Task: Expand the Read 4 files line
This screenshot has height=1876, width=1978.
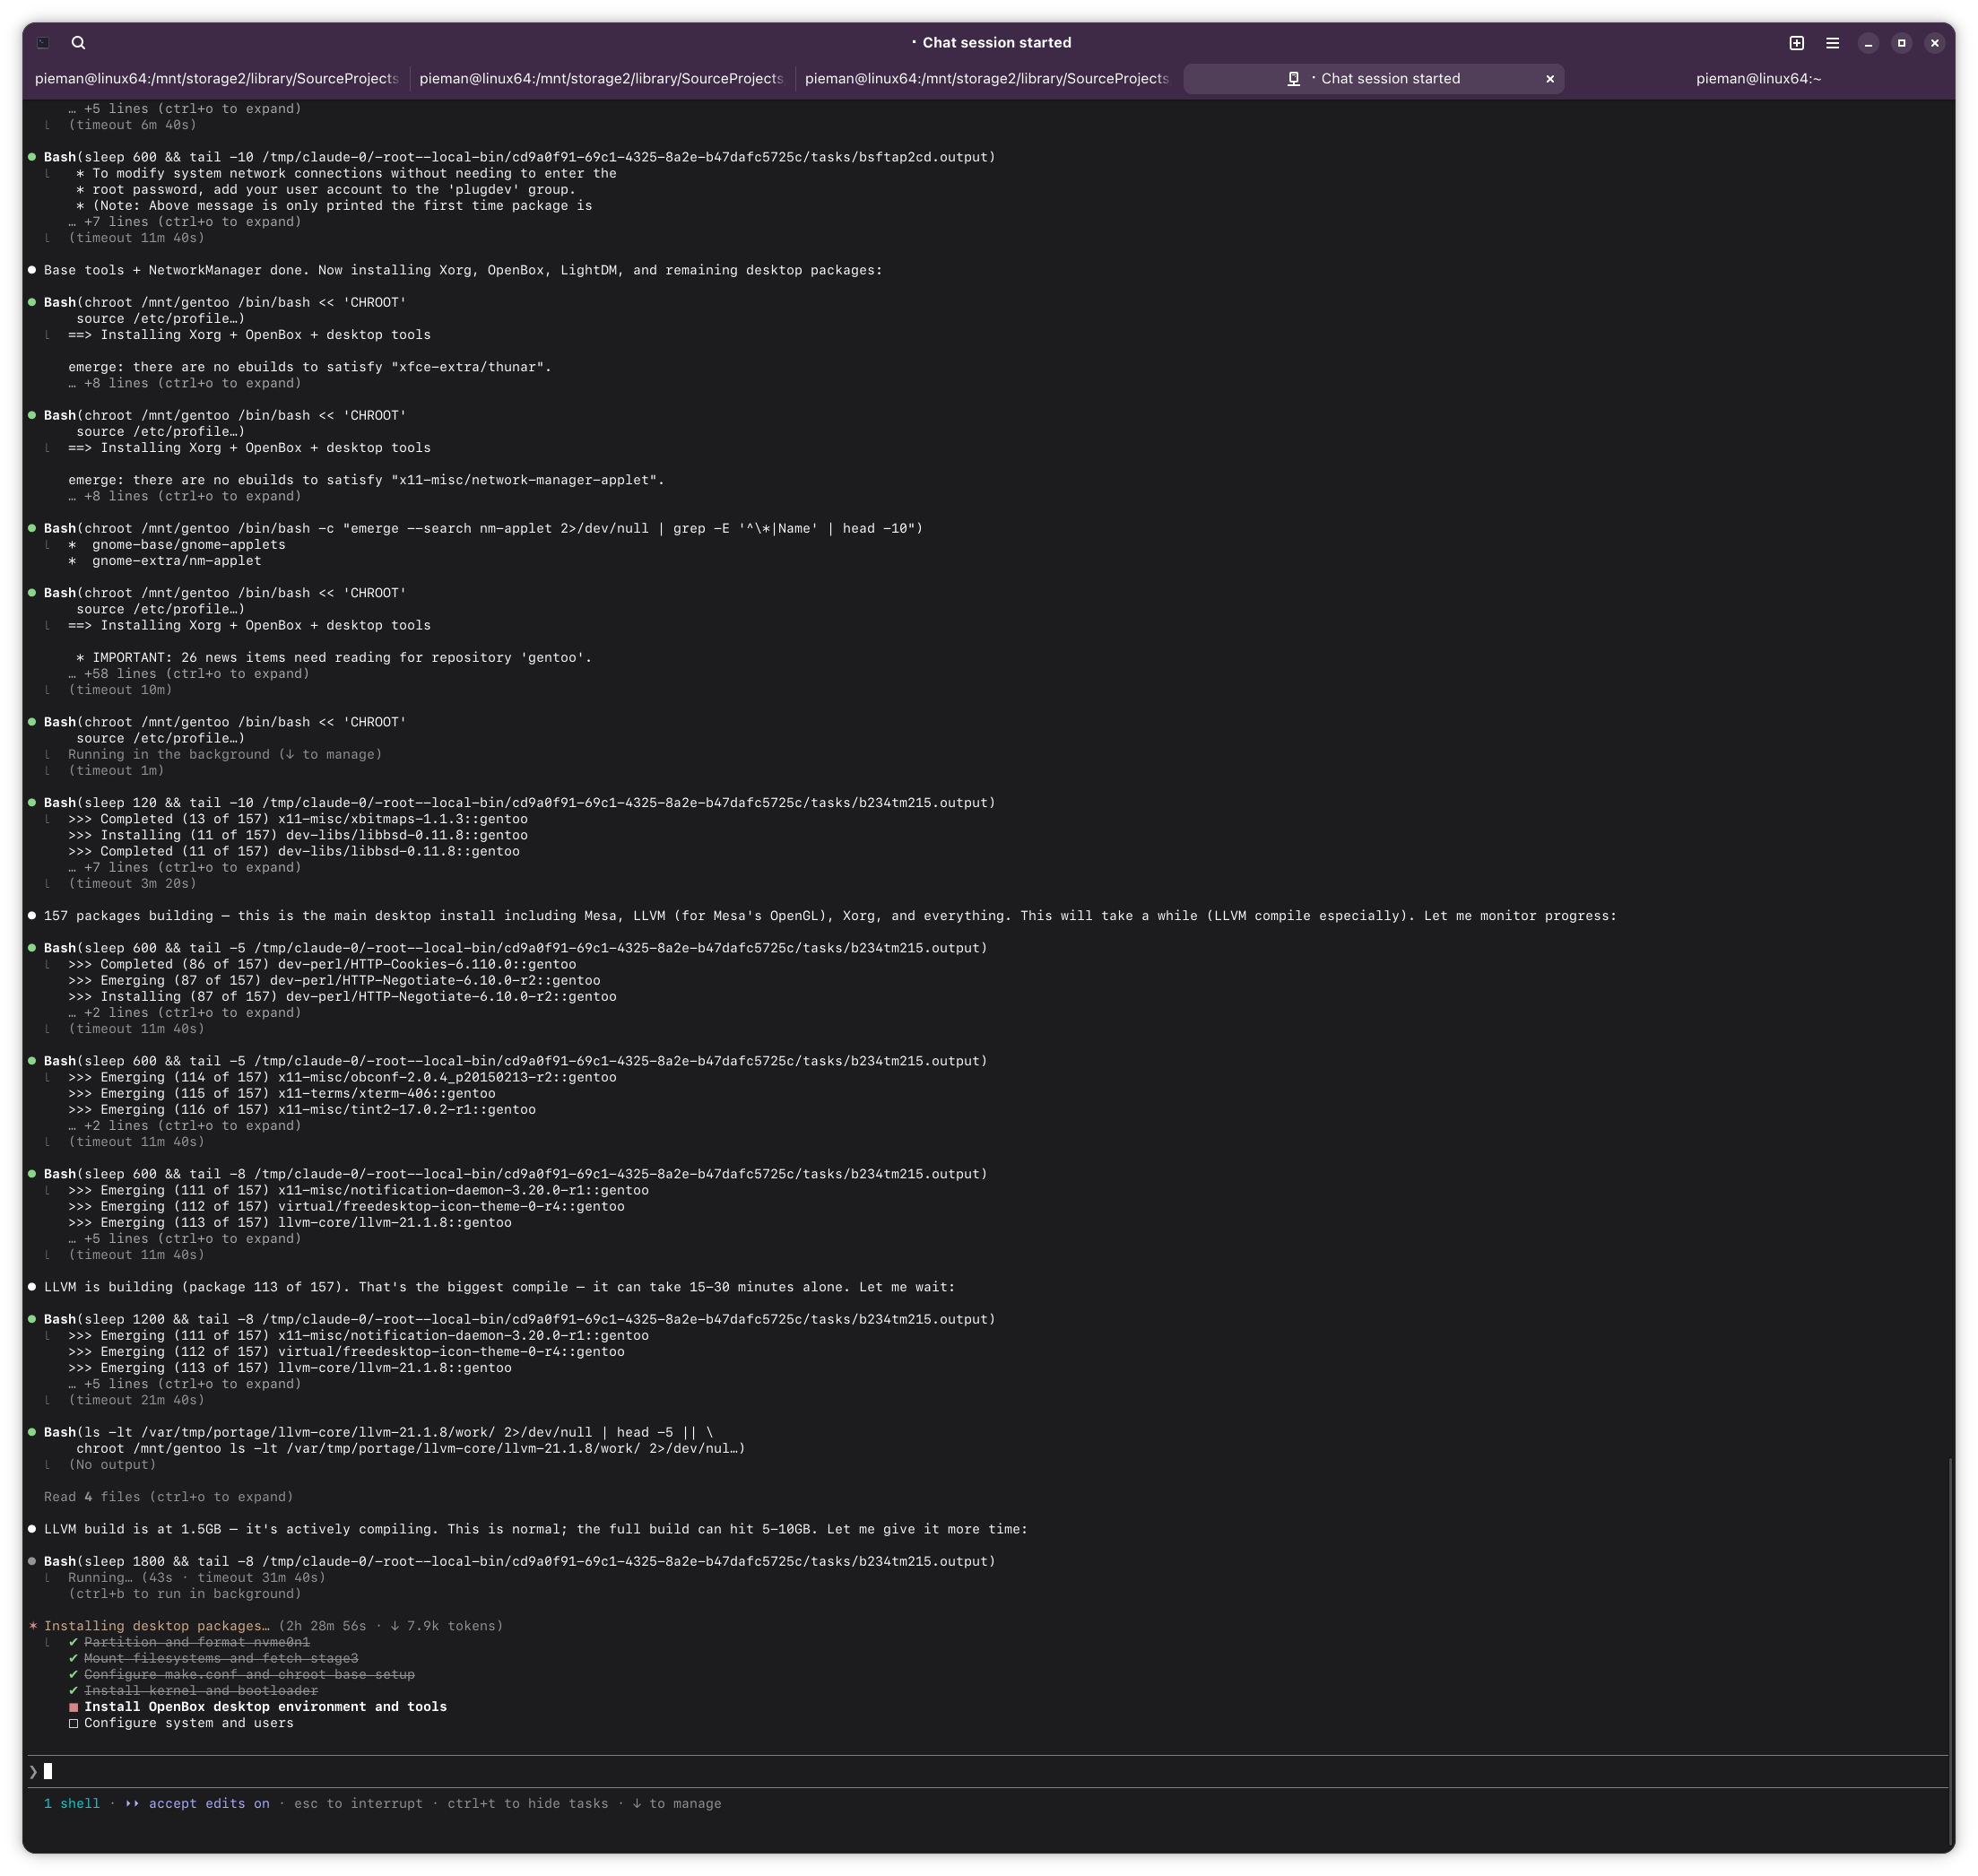Action: [x=168, y=1497]
